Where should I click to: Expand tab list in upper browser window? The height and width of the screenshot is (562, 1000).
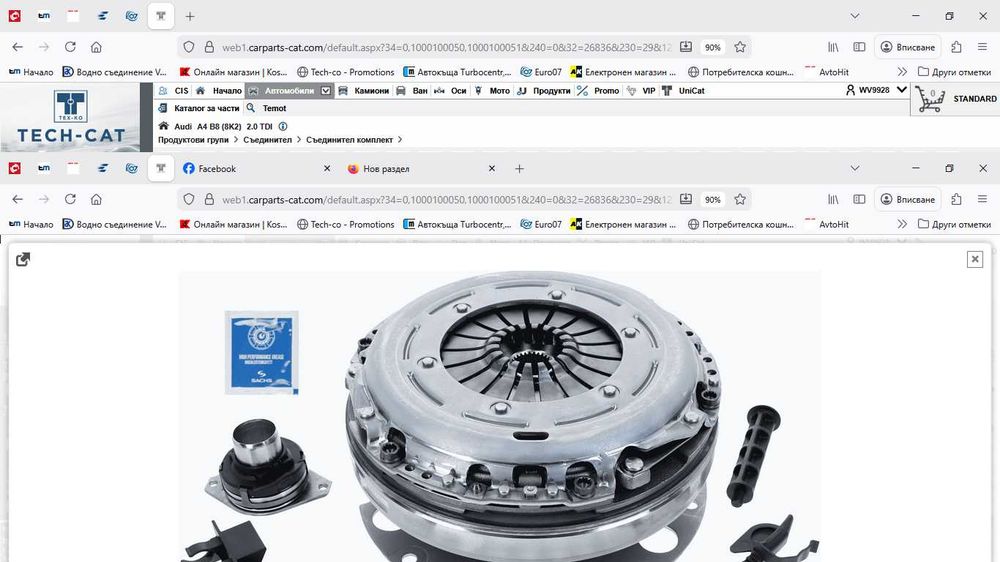pyautogui.click(x=855, y=16)
